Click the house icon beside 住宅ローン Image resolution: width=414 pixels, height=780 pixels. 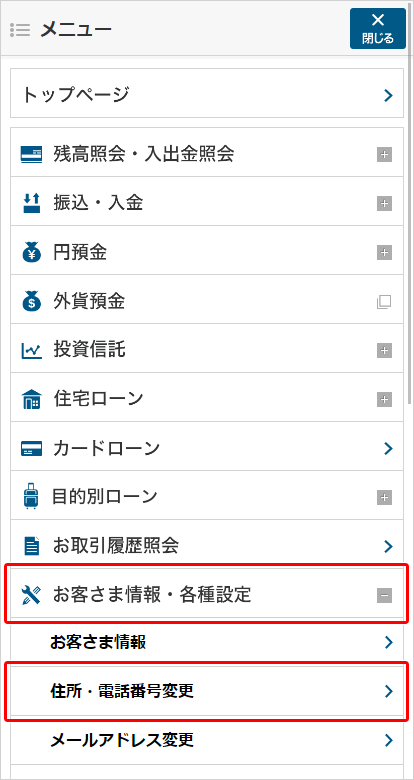point(32,399)
